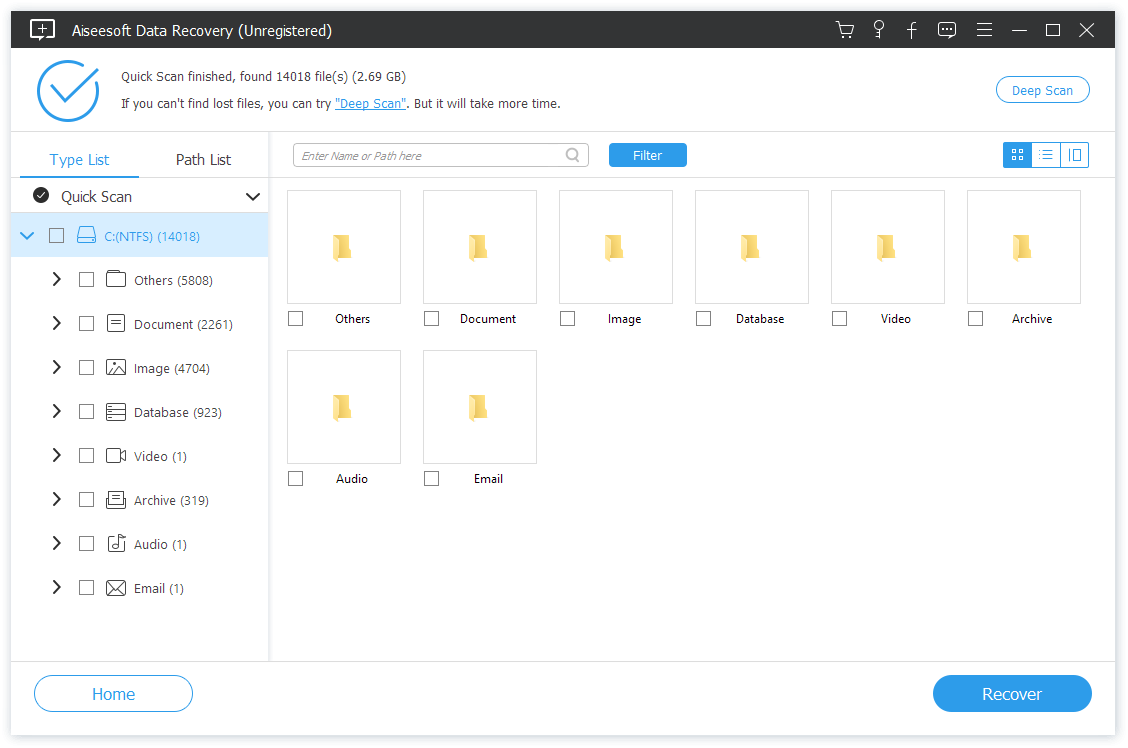The image size is (1128, 748).
Task: Tick checkbox under Email folder thumbnail
Action: pyautogui.click(x=432, y=478)
